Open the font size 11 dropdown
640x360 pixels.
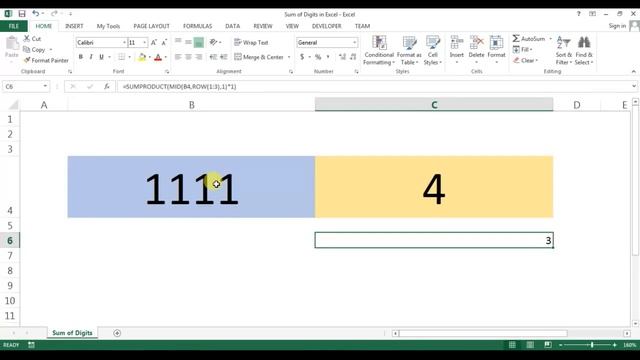tap(144, 42)
